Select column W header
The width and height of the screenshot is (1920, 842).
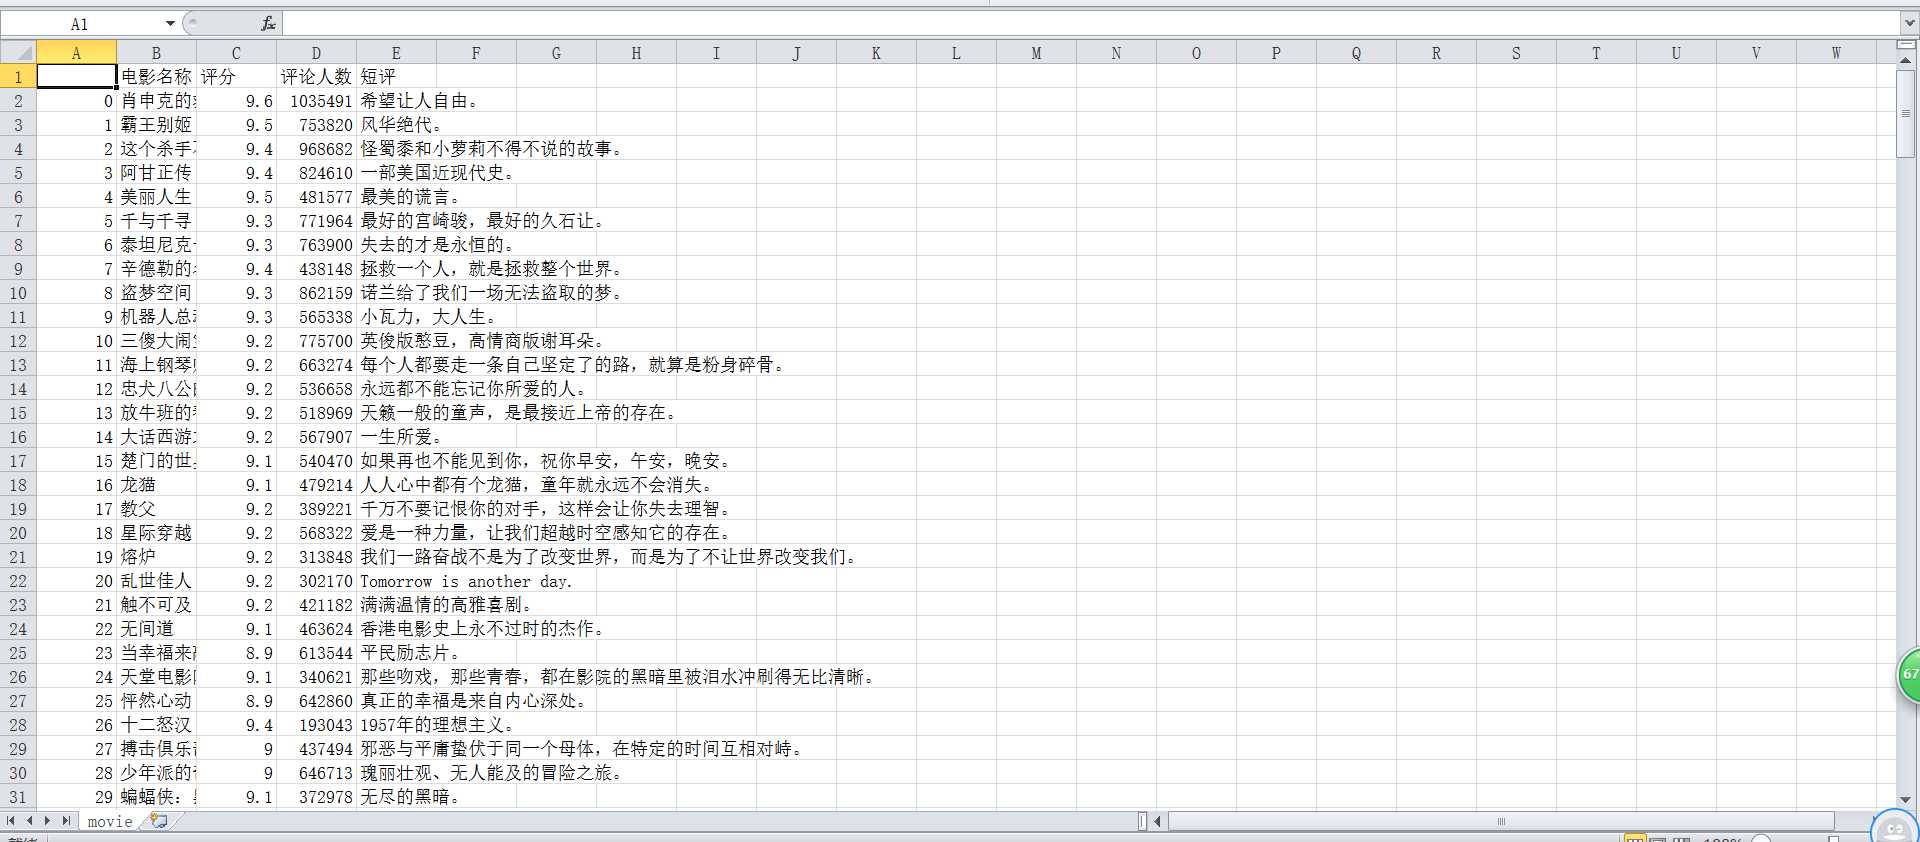pyautogui.click(x=1837, y=53)
